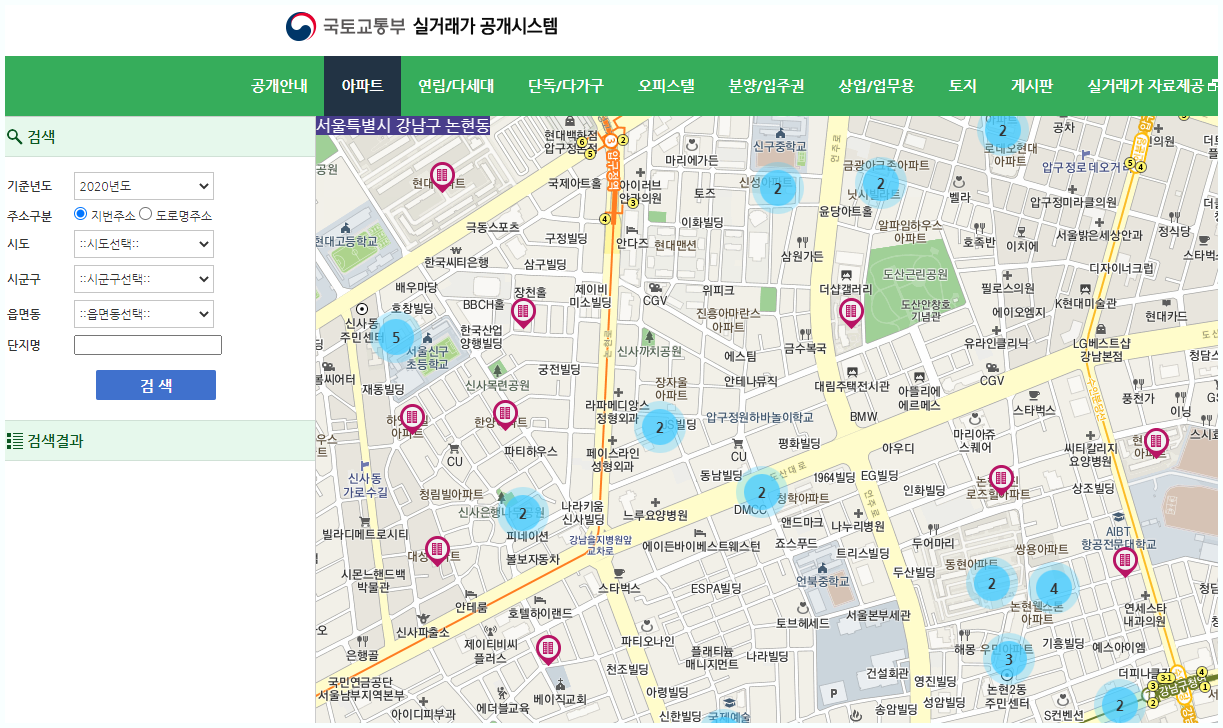Expand the 시군구선택 dropdown
The width and height of the screenshot is (1223, 728).
pos(144,278)
